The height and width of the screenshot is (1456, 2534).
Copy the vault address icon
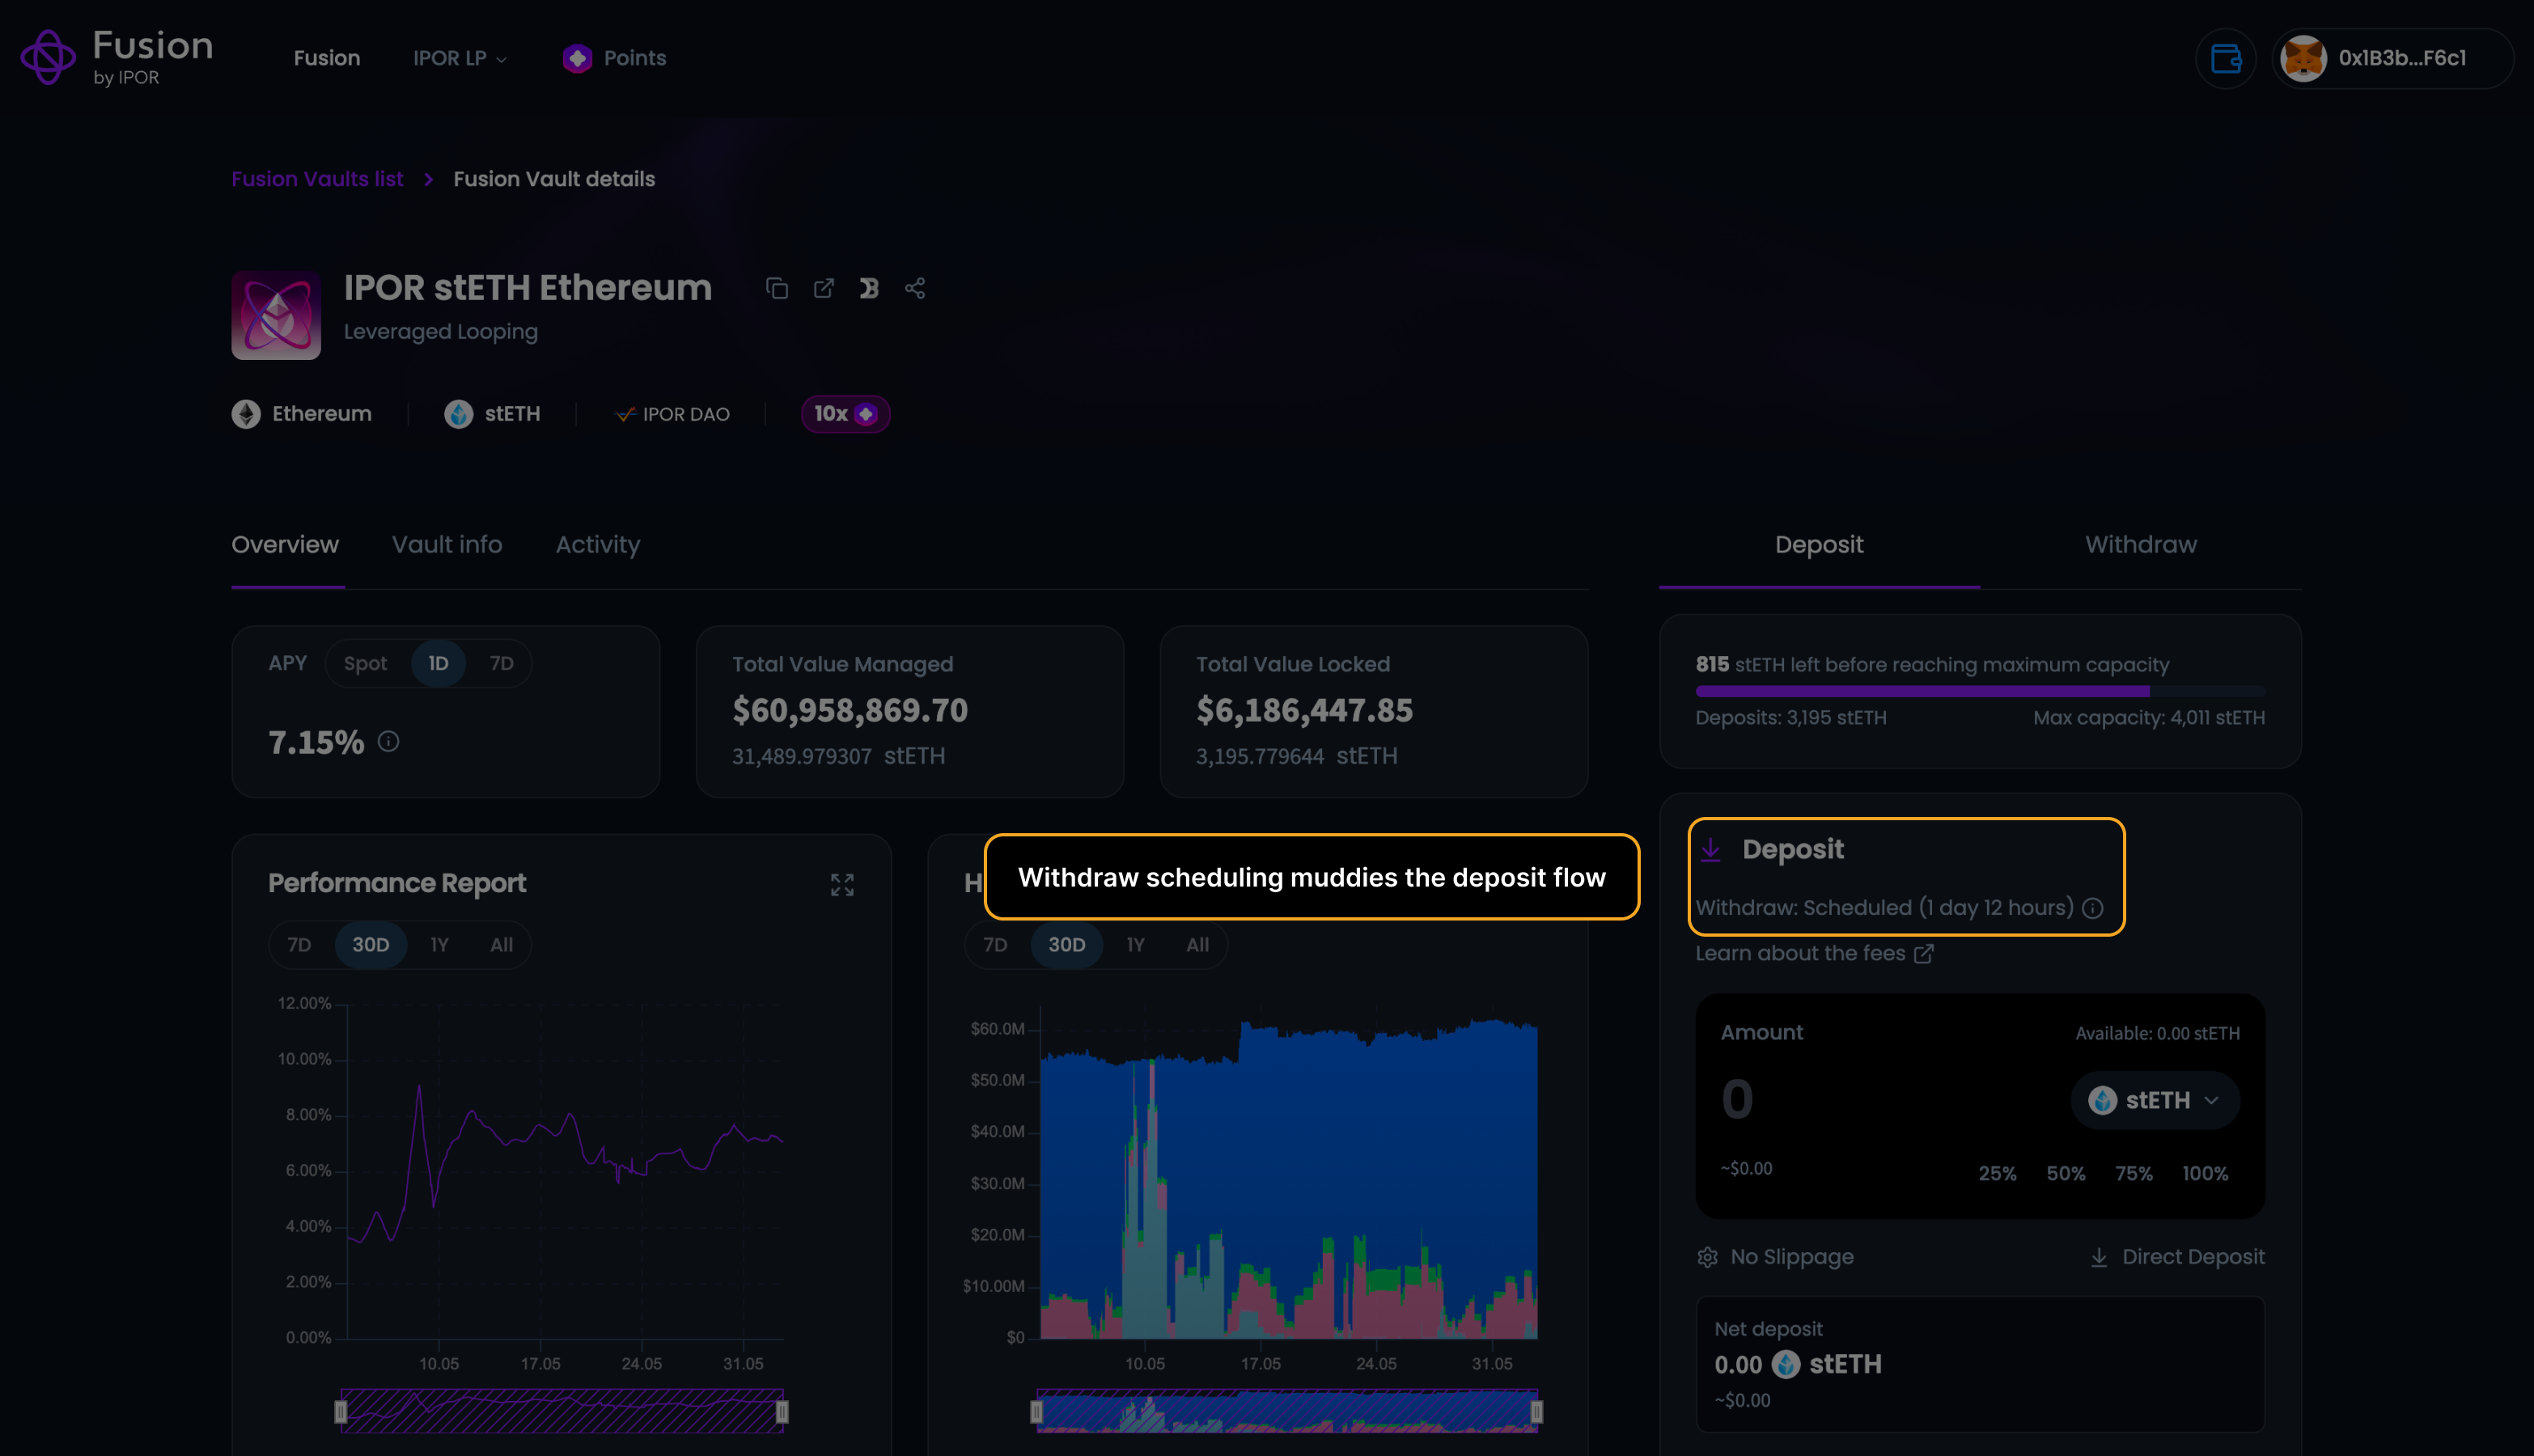777,288
